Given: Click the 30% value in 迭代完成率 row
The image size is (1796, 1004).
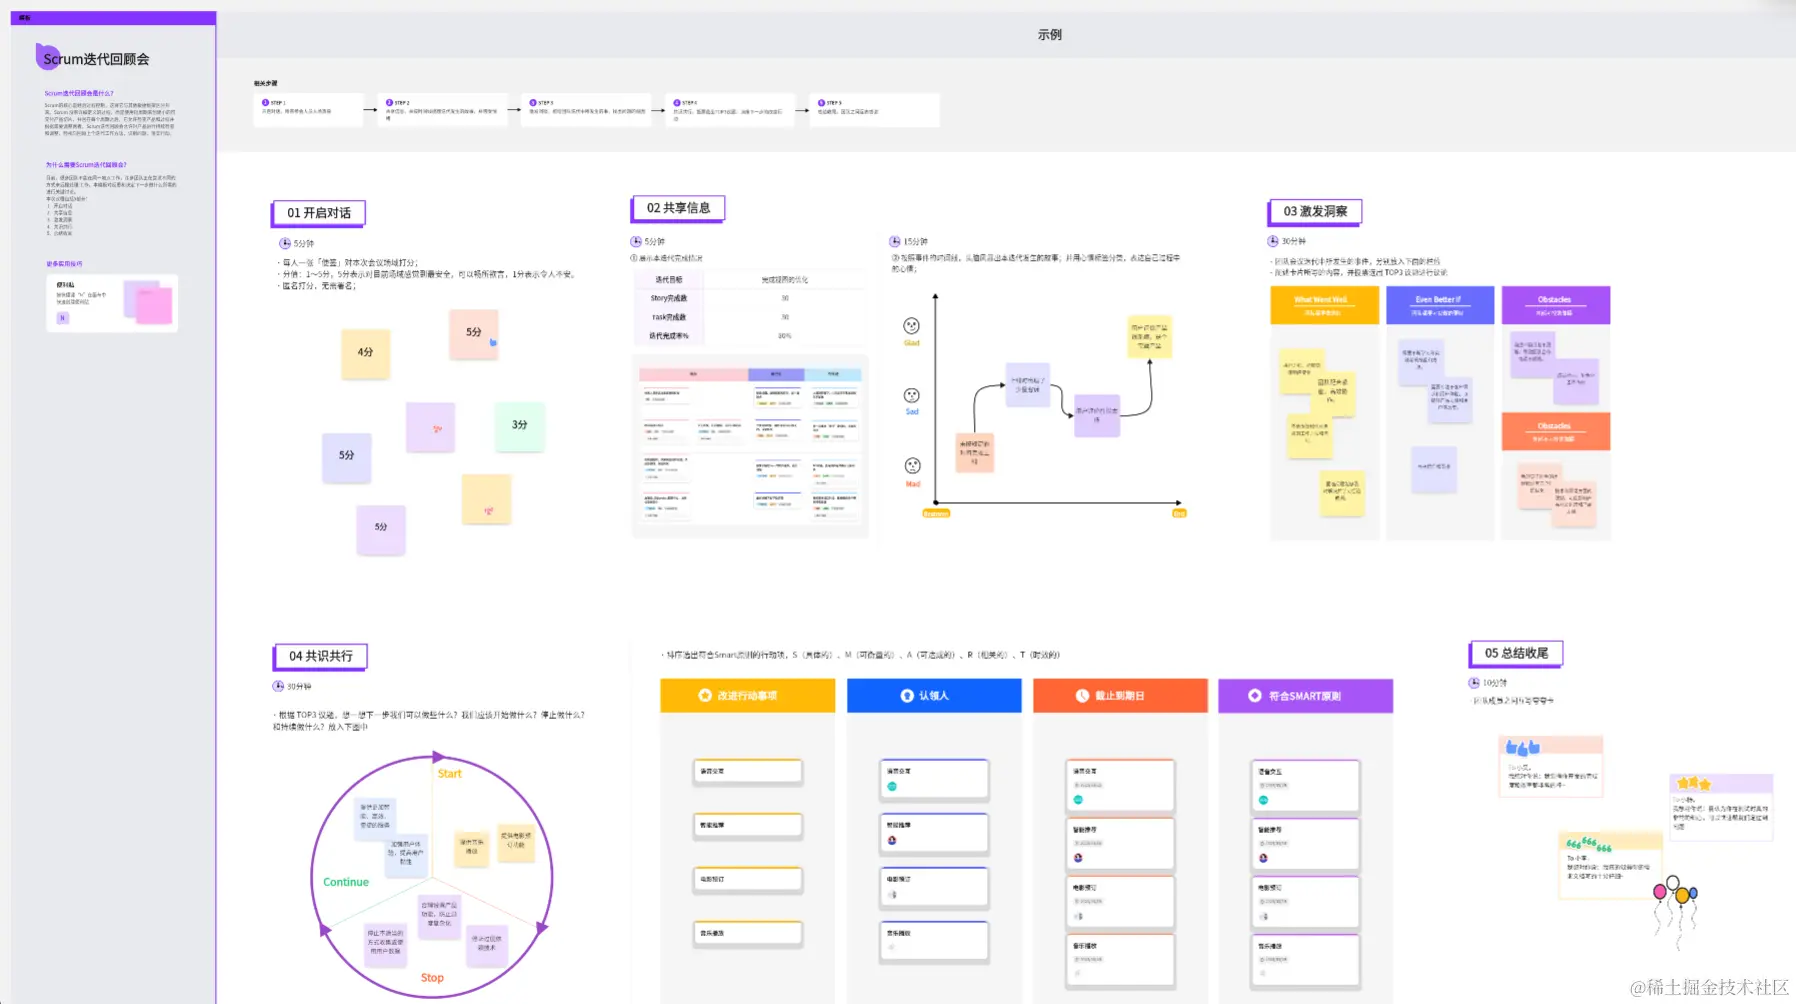Looking at the screenshot, I should 785,336.
